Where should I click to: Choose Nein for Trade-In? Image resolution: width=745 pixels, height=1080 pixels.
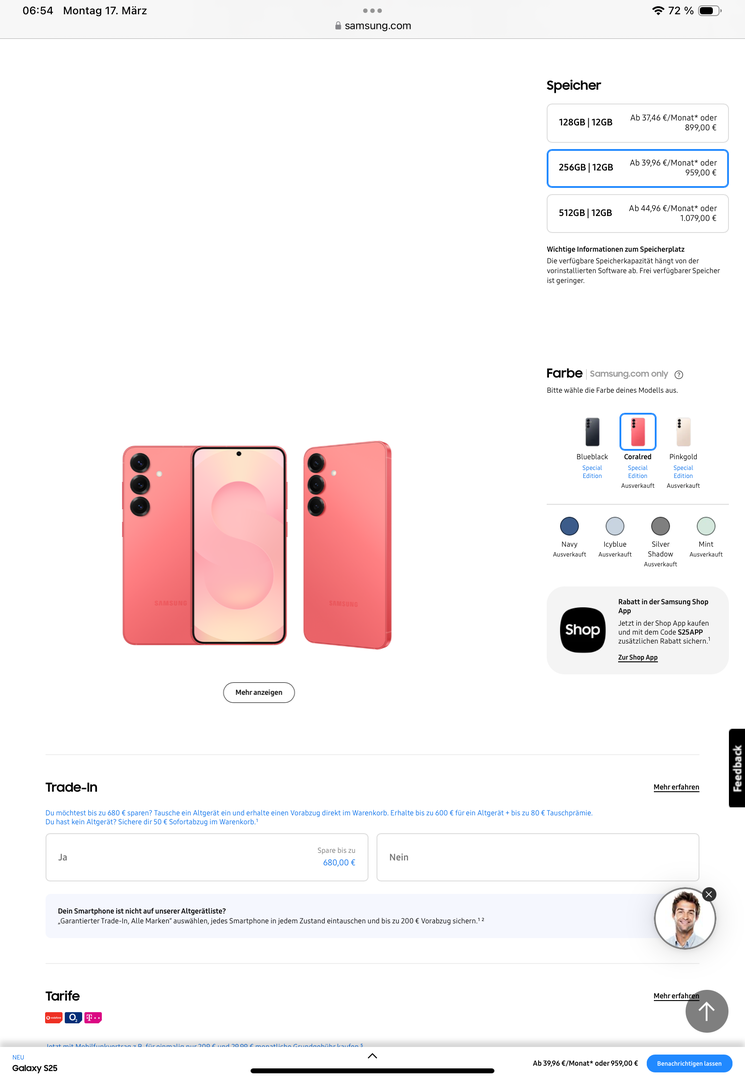pyautogui.click(x=538, y=857)
